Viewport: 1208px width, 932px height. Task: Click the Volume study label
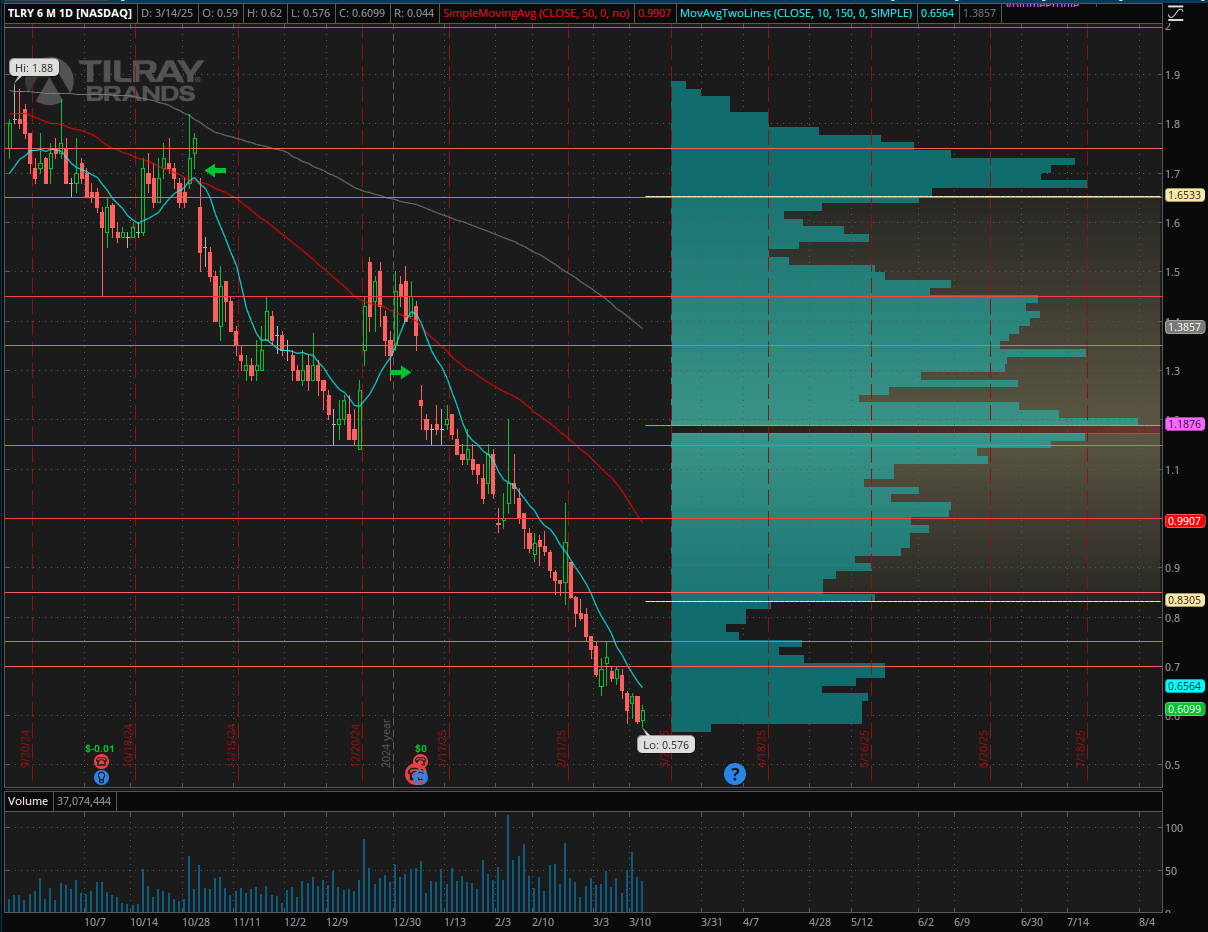point(27,801)
